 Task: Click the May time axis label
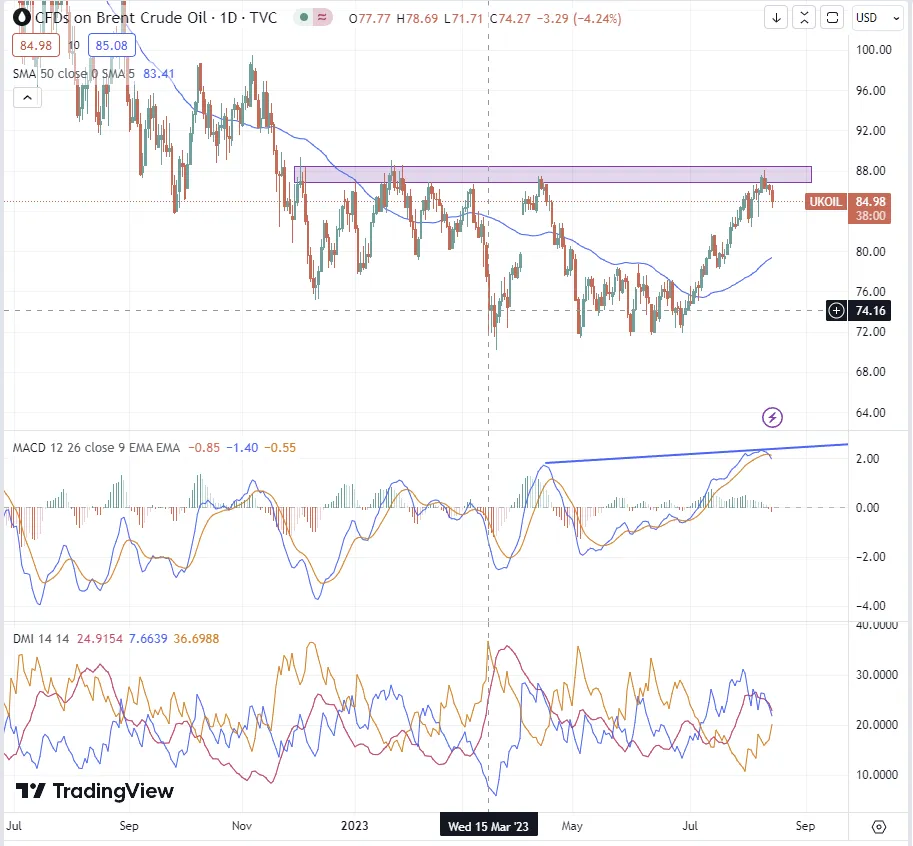pos(572,826)
